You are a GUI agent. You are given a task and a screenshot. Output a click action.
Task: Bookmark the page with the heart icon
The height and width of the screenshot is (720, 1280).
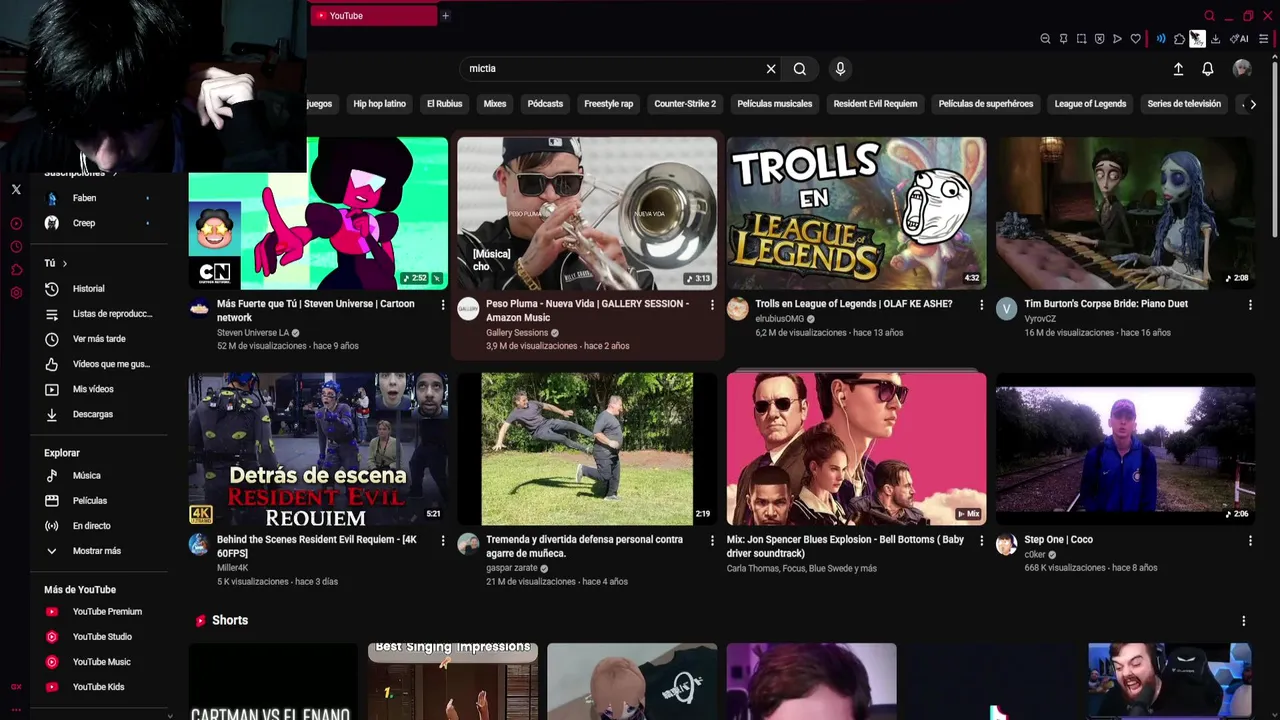point(1135,39)
